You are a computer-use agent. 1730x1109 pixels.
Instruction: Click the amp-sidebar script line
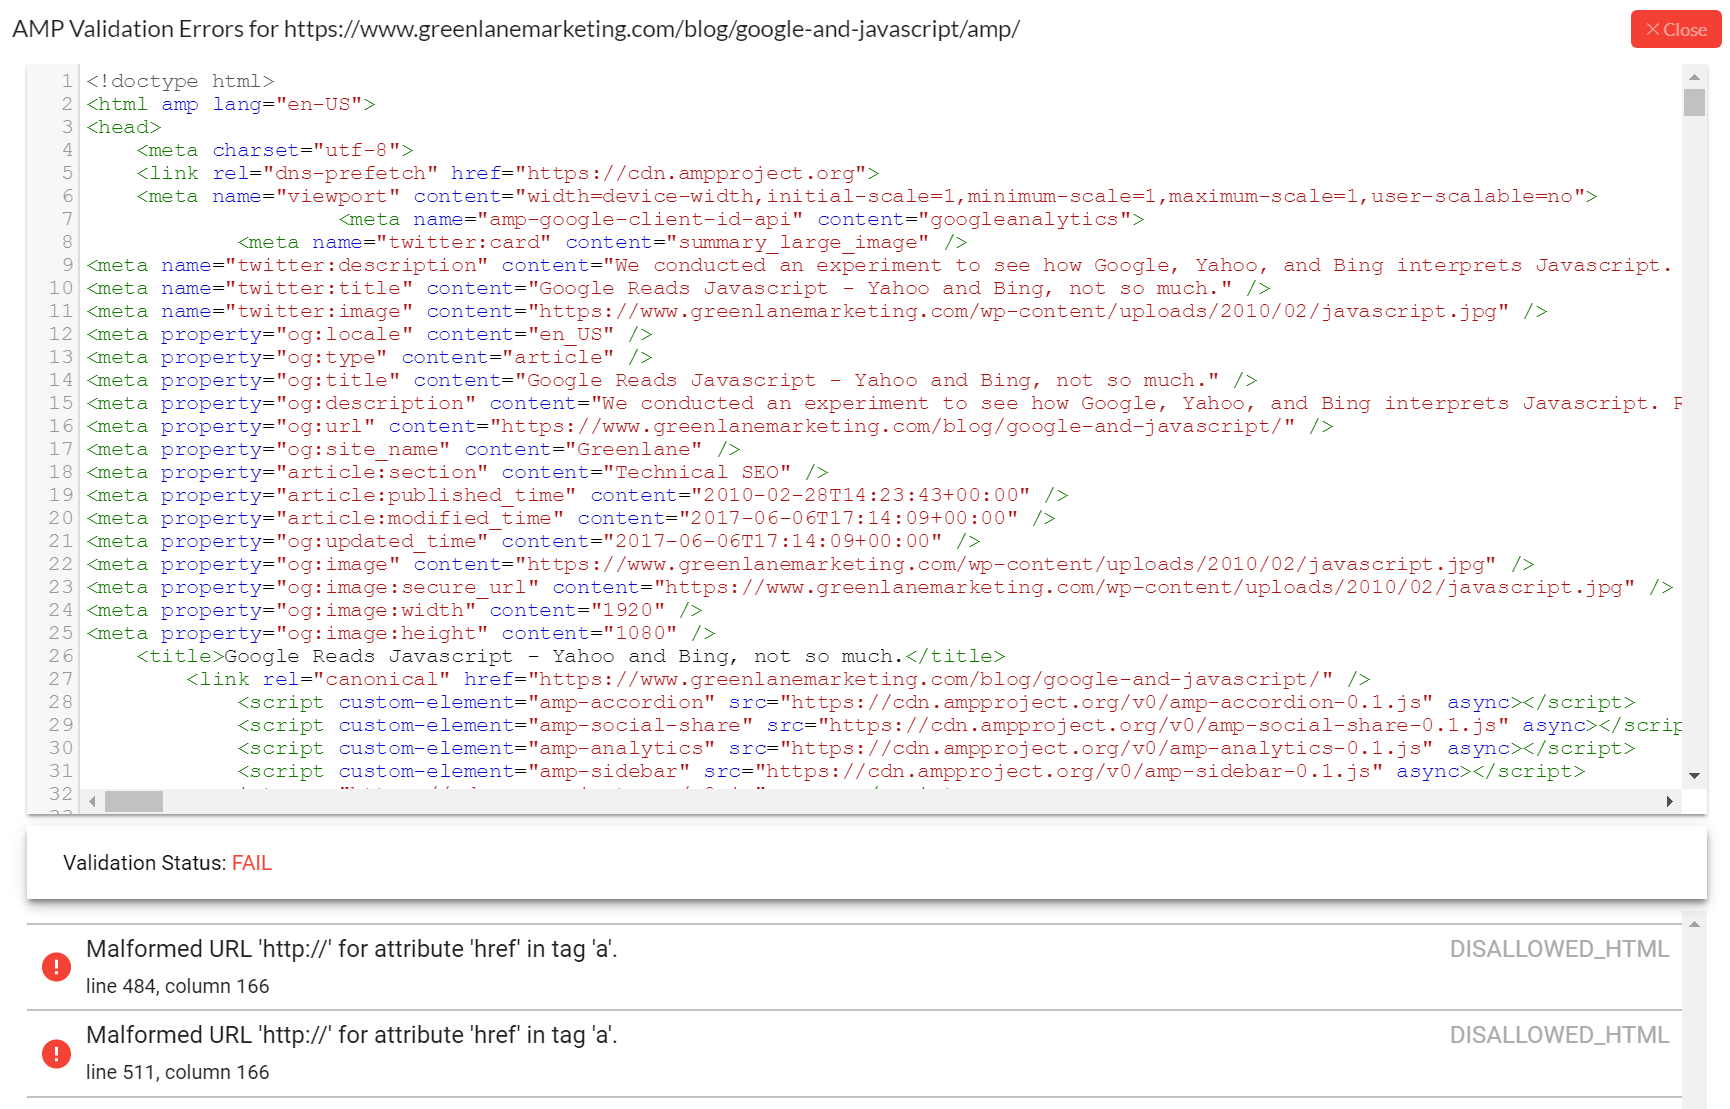[912, 771]
